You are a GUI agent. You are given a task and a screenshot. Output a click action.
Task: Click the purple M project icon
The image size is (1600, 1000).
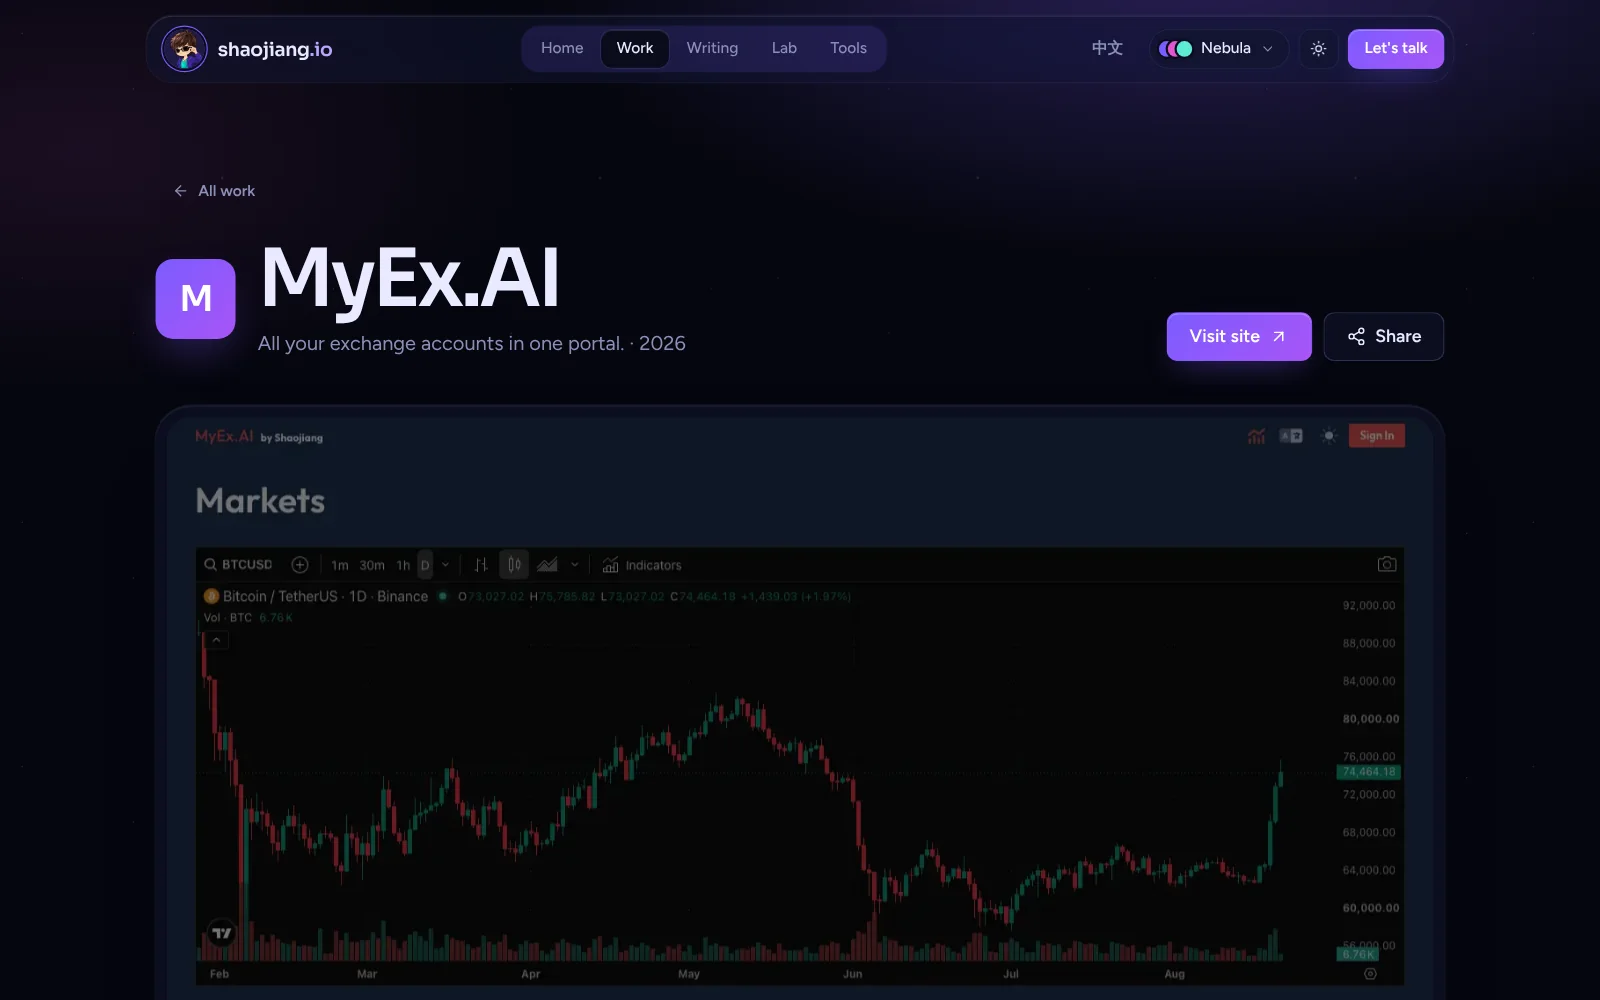[196, 298]
